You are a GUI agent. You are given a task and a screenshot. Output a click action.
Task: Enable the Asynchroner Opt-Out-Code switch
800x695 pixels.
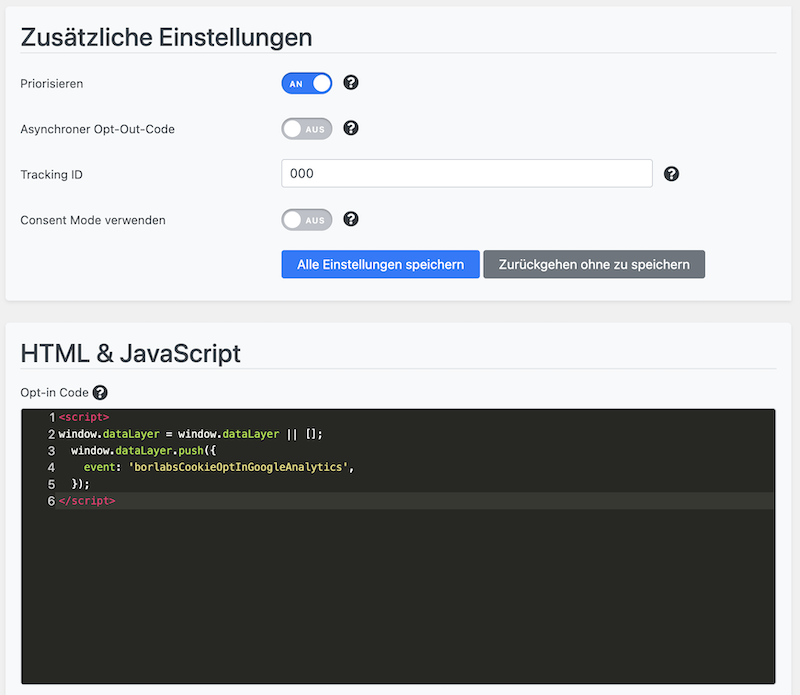coord(306,128)
